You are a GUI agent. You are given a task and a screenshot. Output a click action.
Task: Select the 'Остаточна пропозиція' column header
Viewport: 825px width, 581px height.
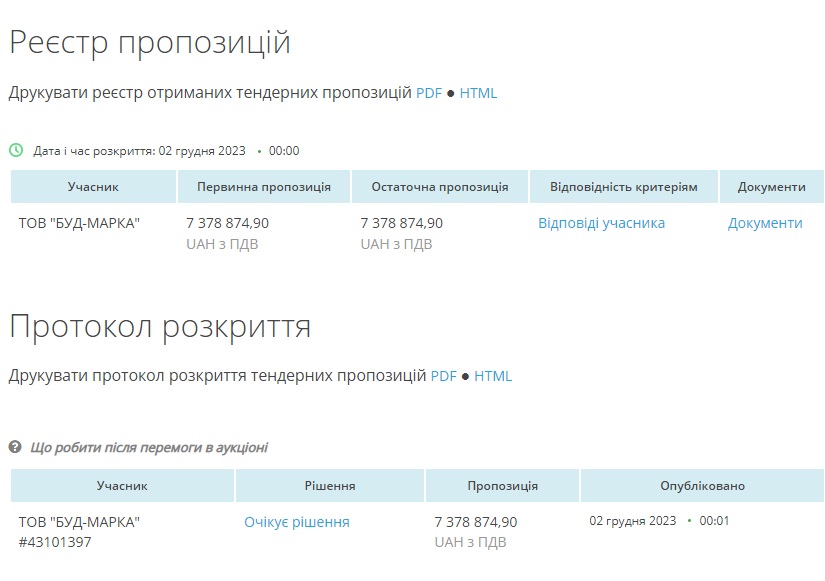440,187
